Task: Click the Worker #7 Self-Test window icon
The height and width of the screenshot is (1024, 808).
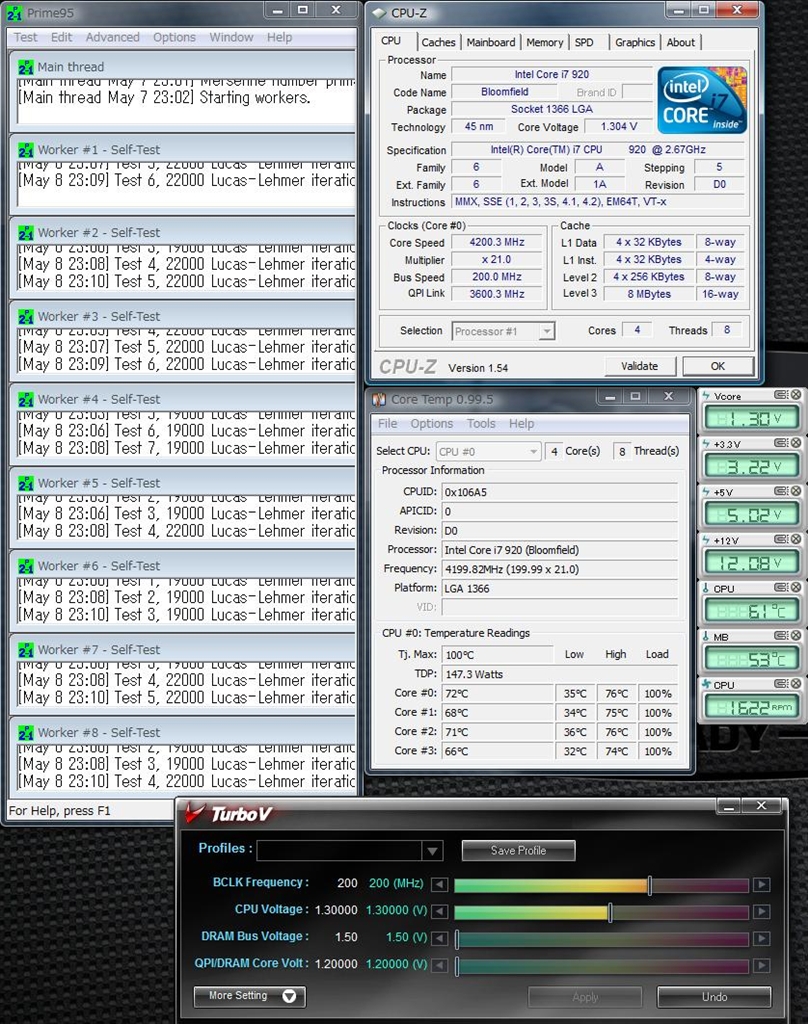Action: point(25,650)
